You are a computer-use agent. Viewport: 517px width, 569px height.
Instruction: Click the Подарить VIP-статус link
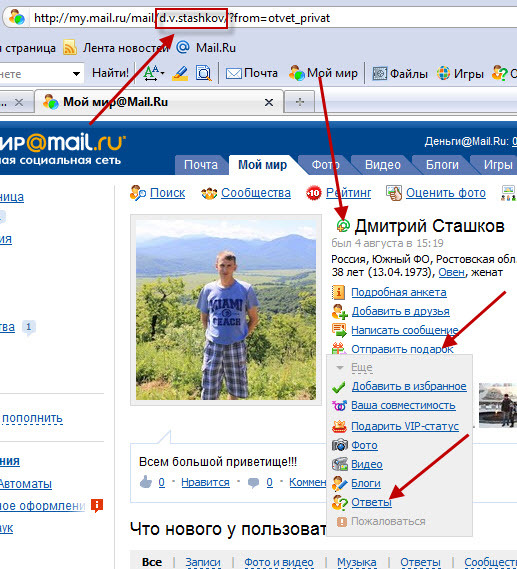coord(405,426)
